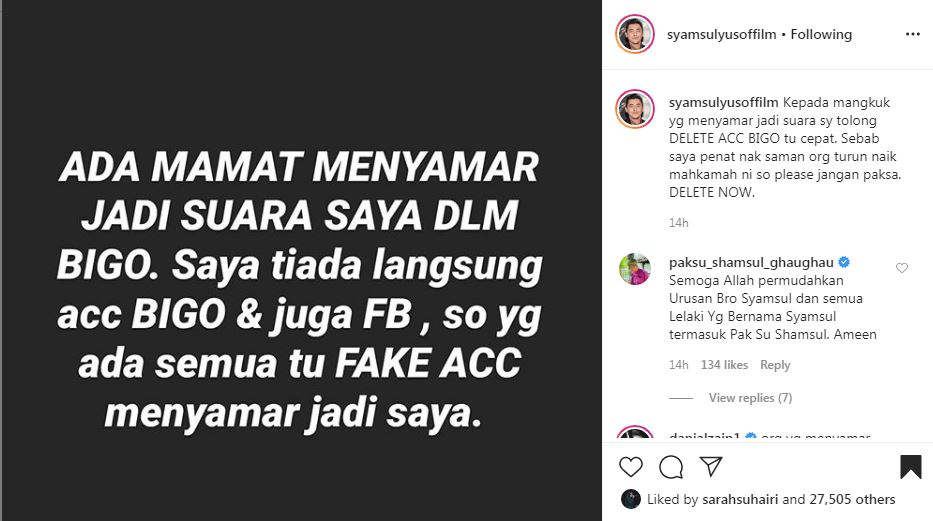Click syamsulyusoffilm header profile picture

(x=635, y=34)
